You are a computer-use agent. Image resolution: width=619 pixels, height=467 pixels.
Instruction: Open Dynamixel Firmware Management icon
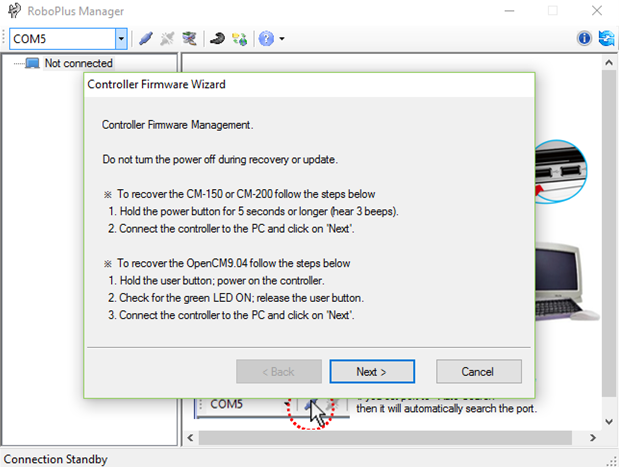pos(240,39)
